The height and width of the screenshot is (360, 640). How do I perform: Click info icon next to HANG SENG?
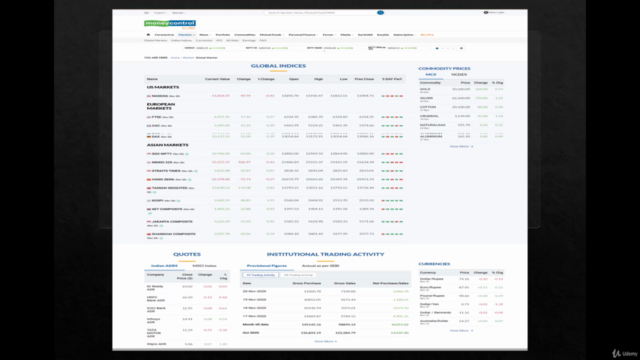click(x=190, y=180)
